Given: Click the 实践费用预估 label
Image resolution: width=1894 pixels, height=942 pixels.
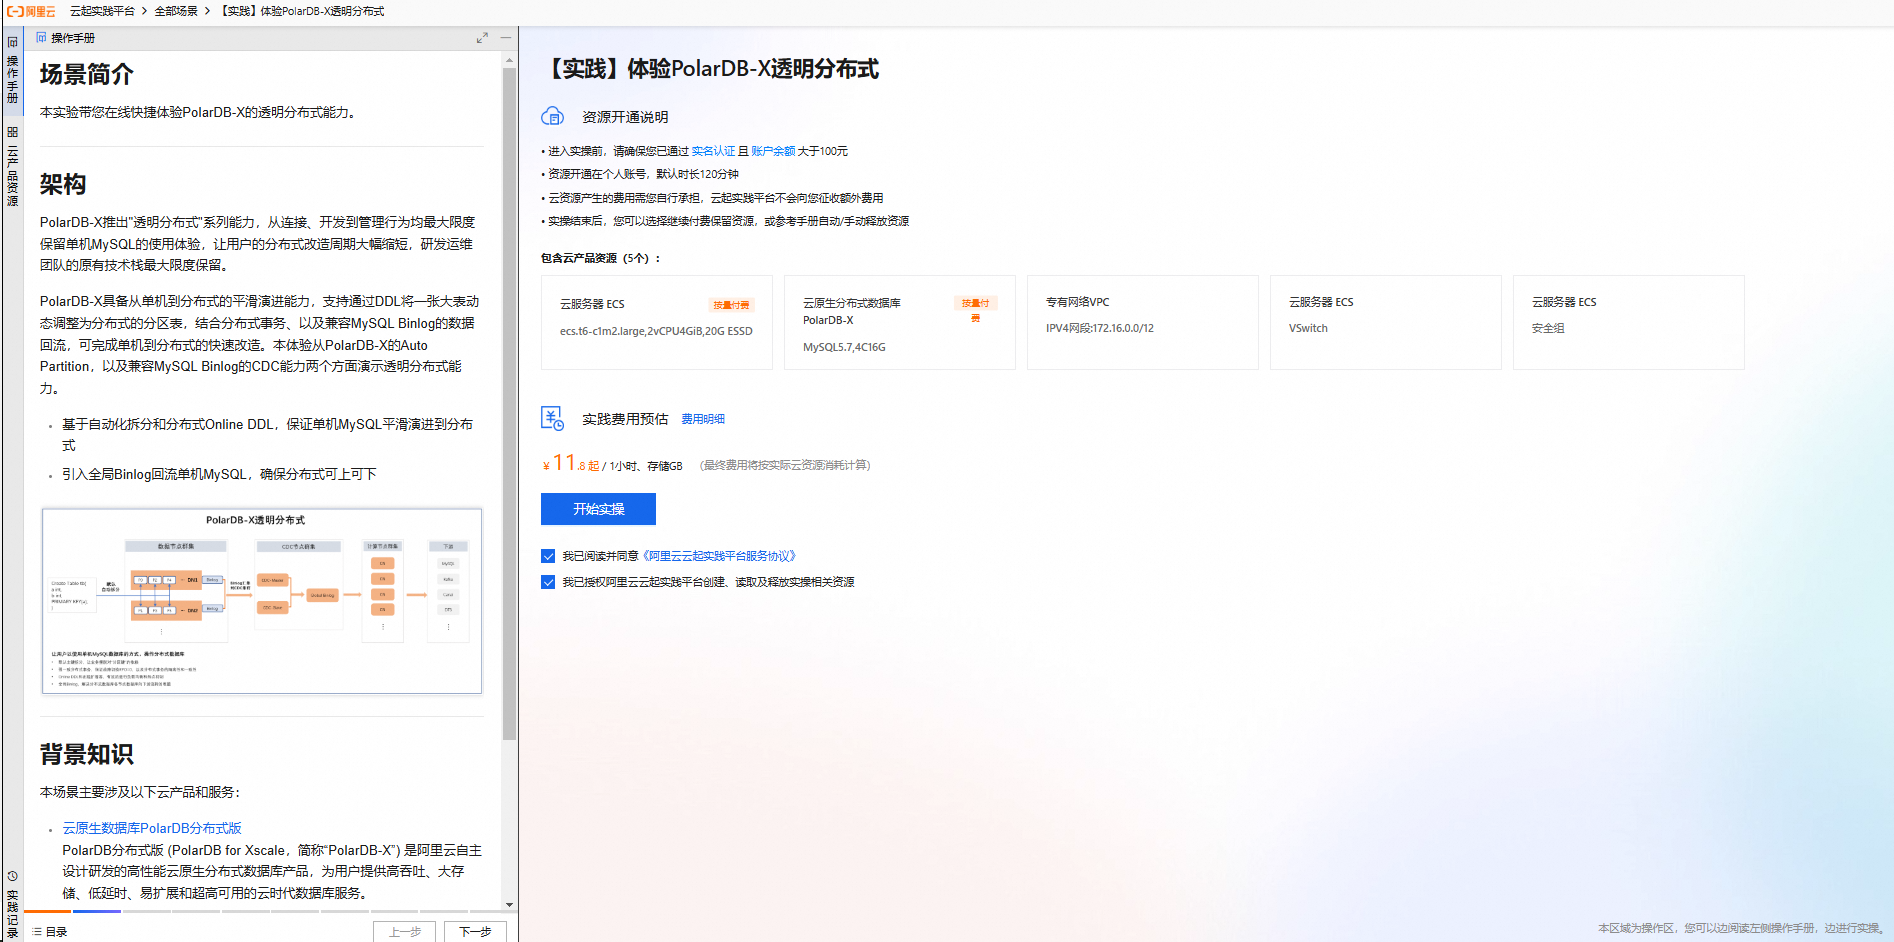Looking at the screenshot, I should pyautogui.click(x=625, y=419).
